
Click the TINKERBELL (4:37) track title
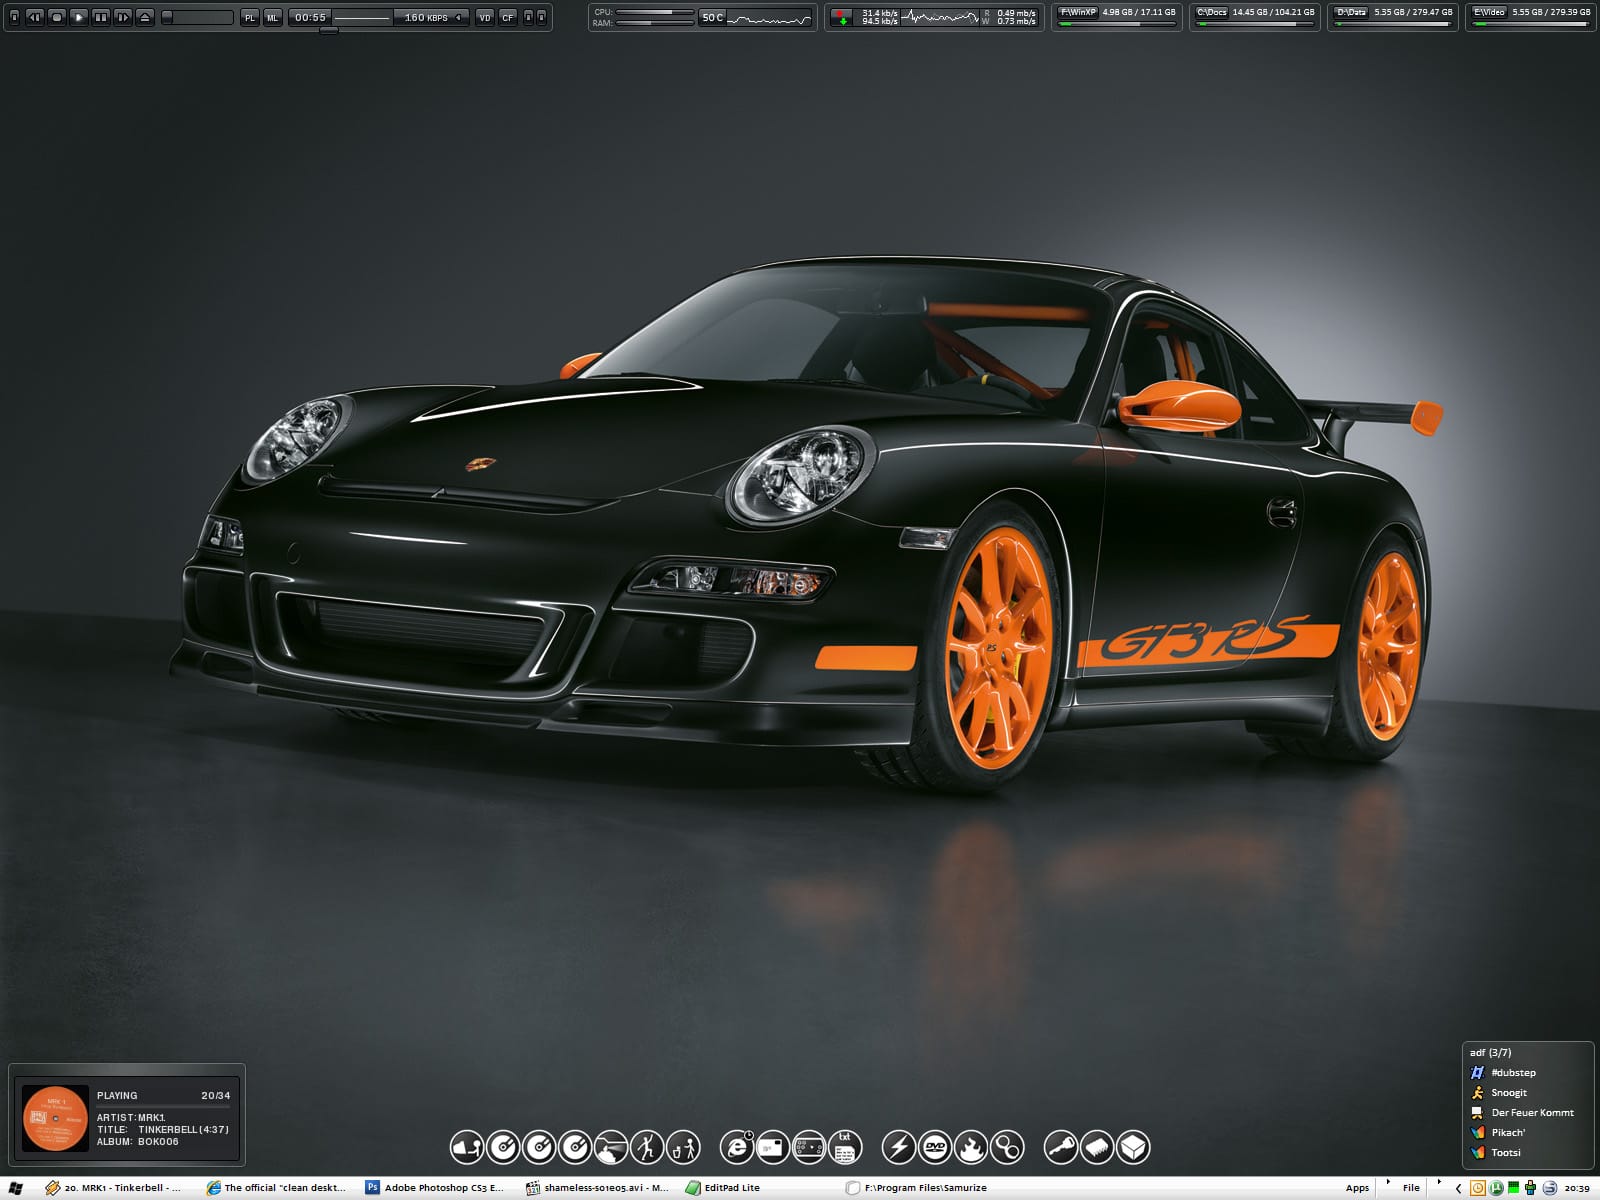pyautogui.click(x=183, y=1129)
